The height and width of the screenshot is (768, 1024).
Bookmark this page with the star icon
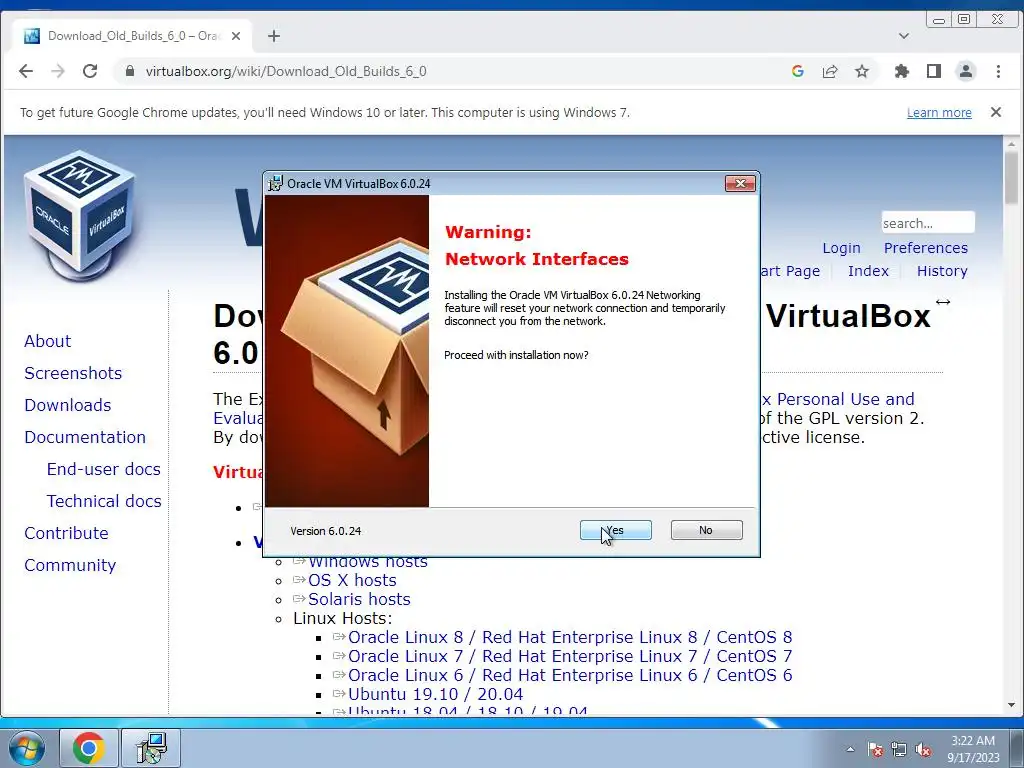coord(862,71)
